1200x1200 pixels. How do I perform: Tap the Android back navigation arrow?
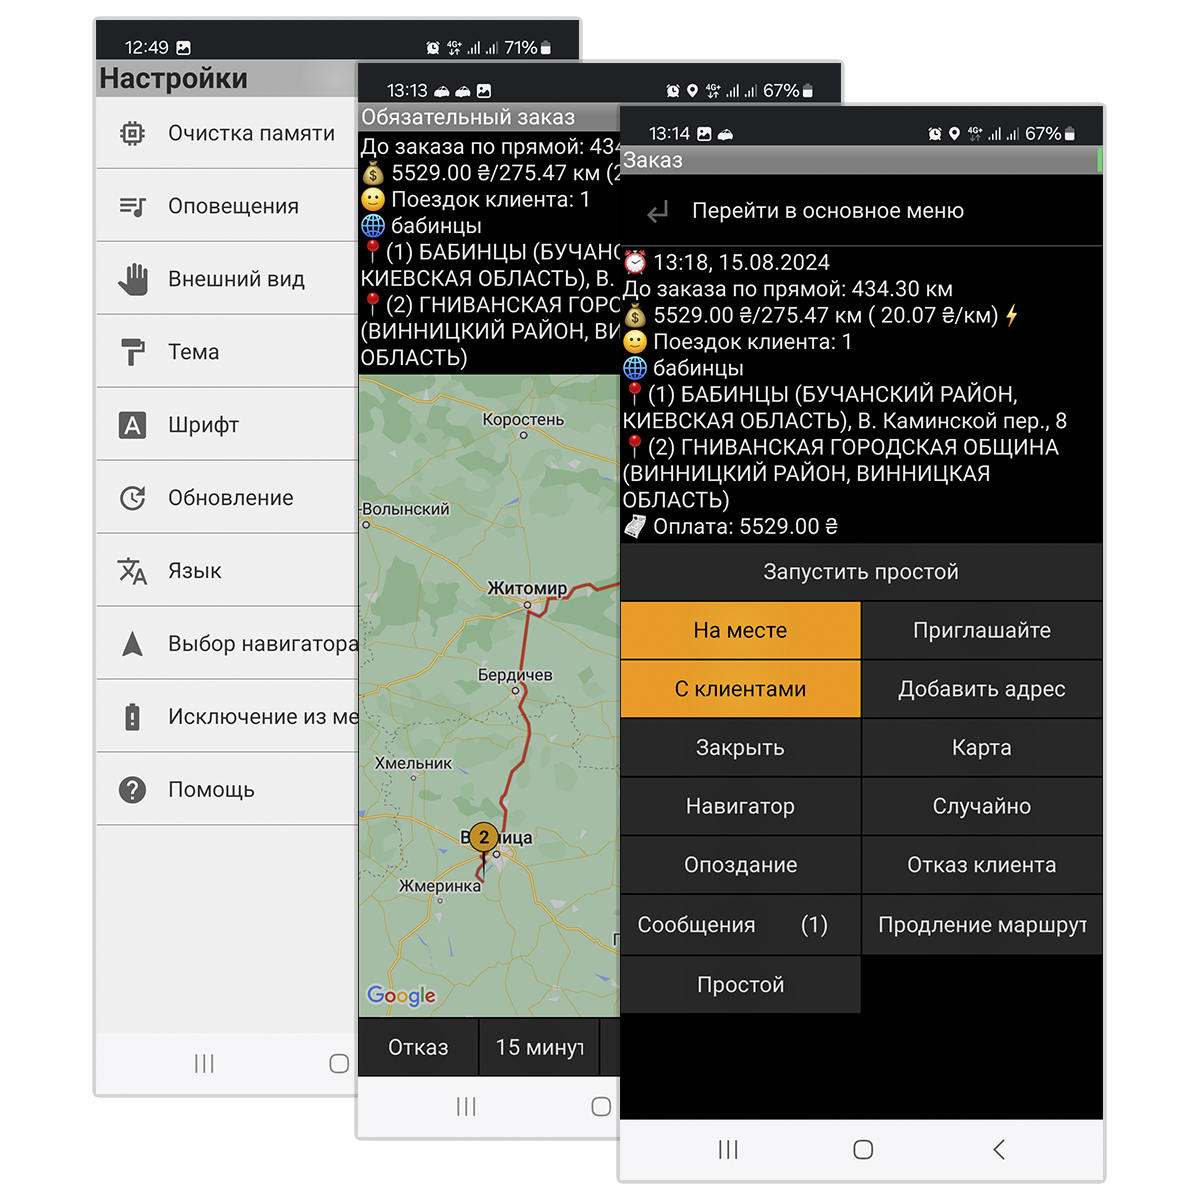(x=999, y=1150)
